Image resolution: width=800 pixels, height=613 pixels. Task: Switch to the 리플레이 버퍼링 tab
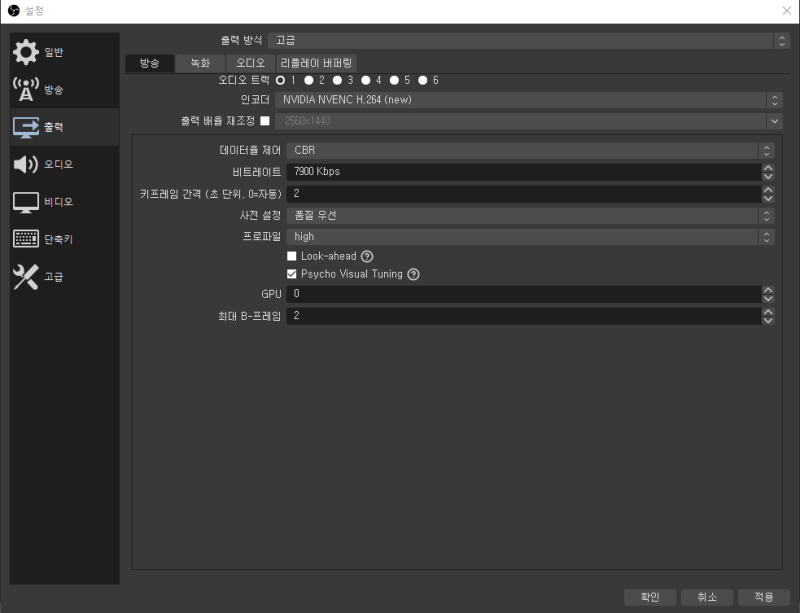click(316, 63)
